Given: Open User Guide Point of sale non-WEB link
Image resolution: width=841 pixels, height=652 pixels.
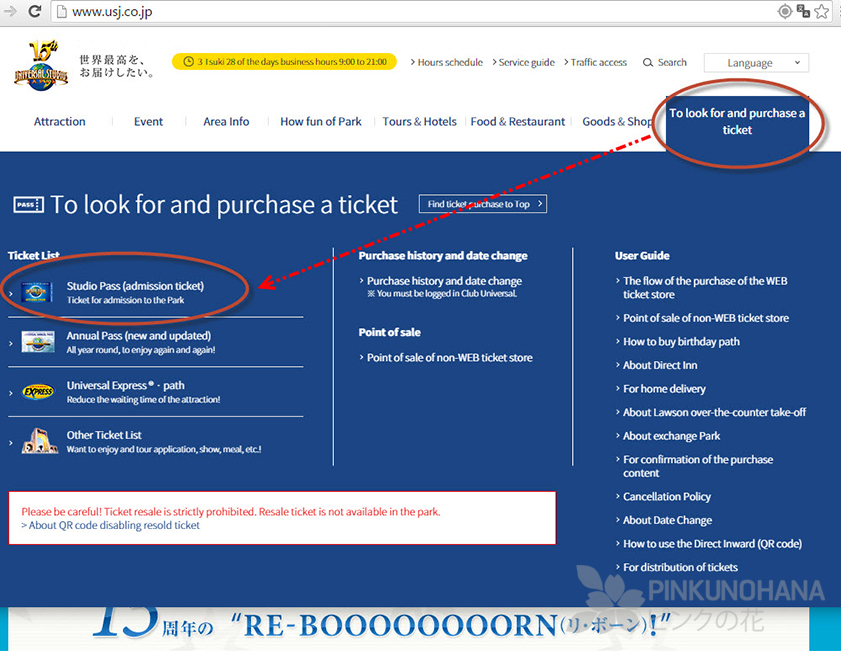Looking at the screenshot, I should pyautogui.click(x=706, y=318).
